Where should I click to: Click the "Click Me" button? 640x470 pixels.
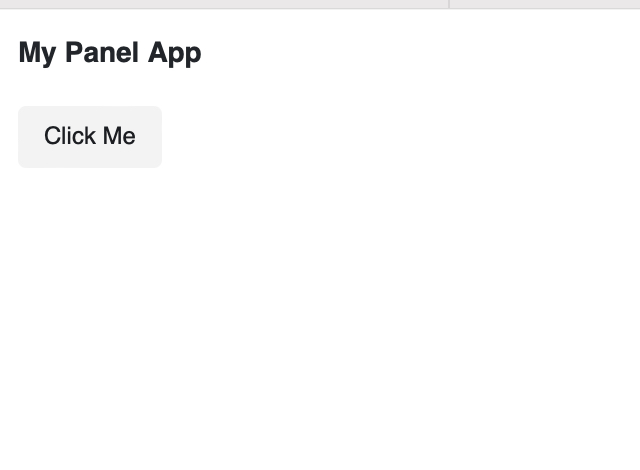[90, 137]
